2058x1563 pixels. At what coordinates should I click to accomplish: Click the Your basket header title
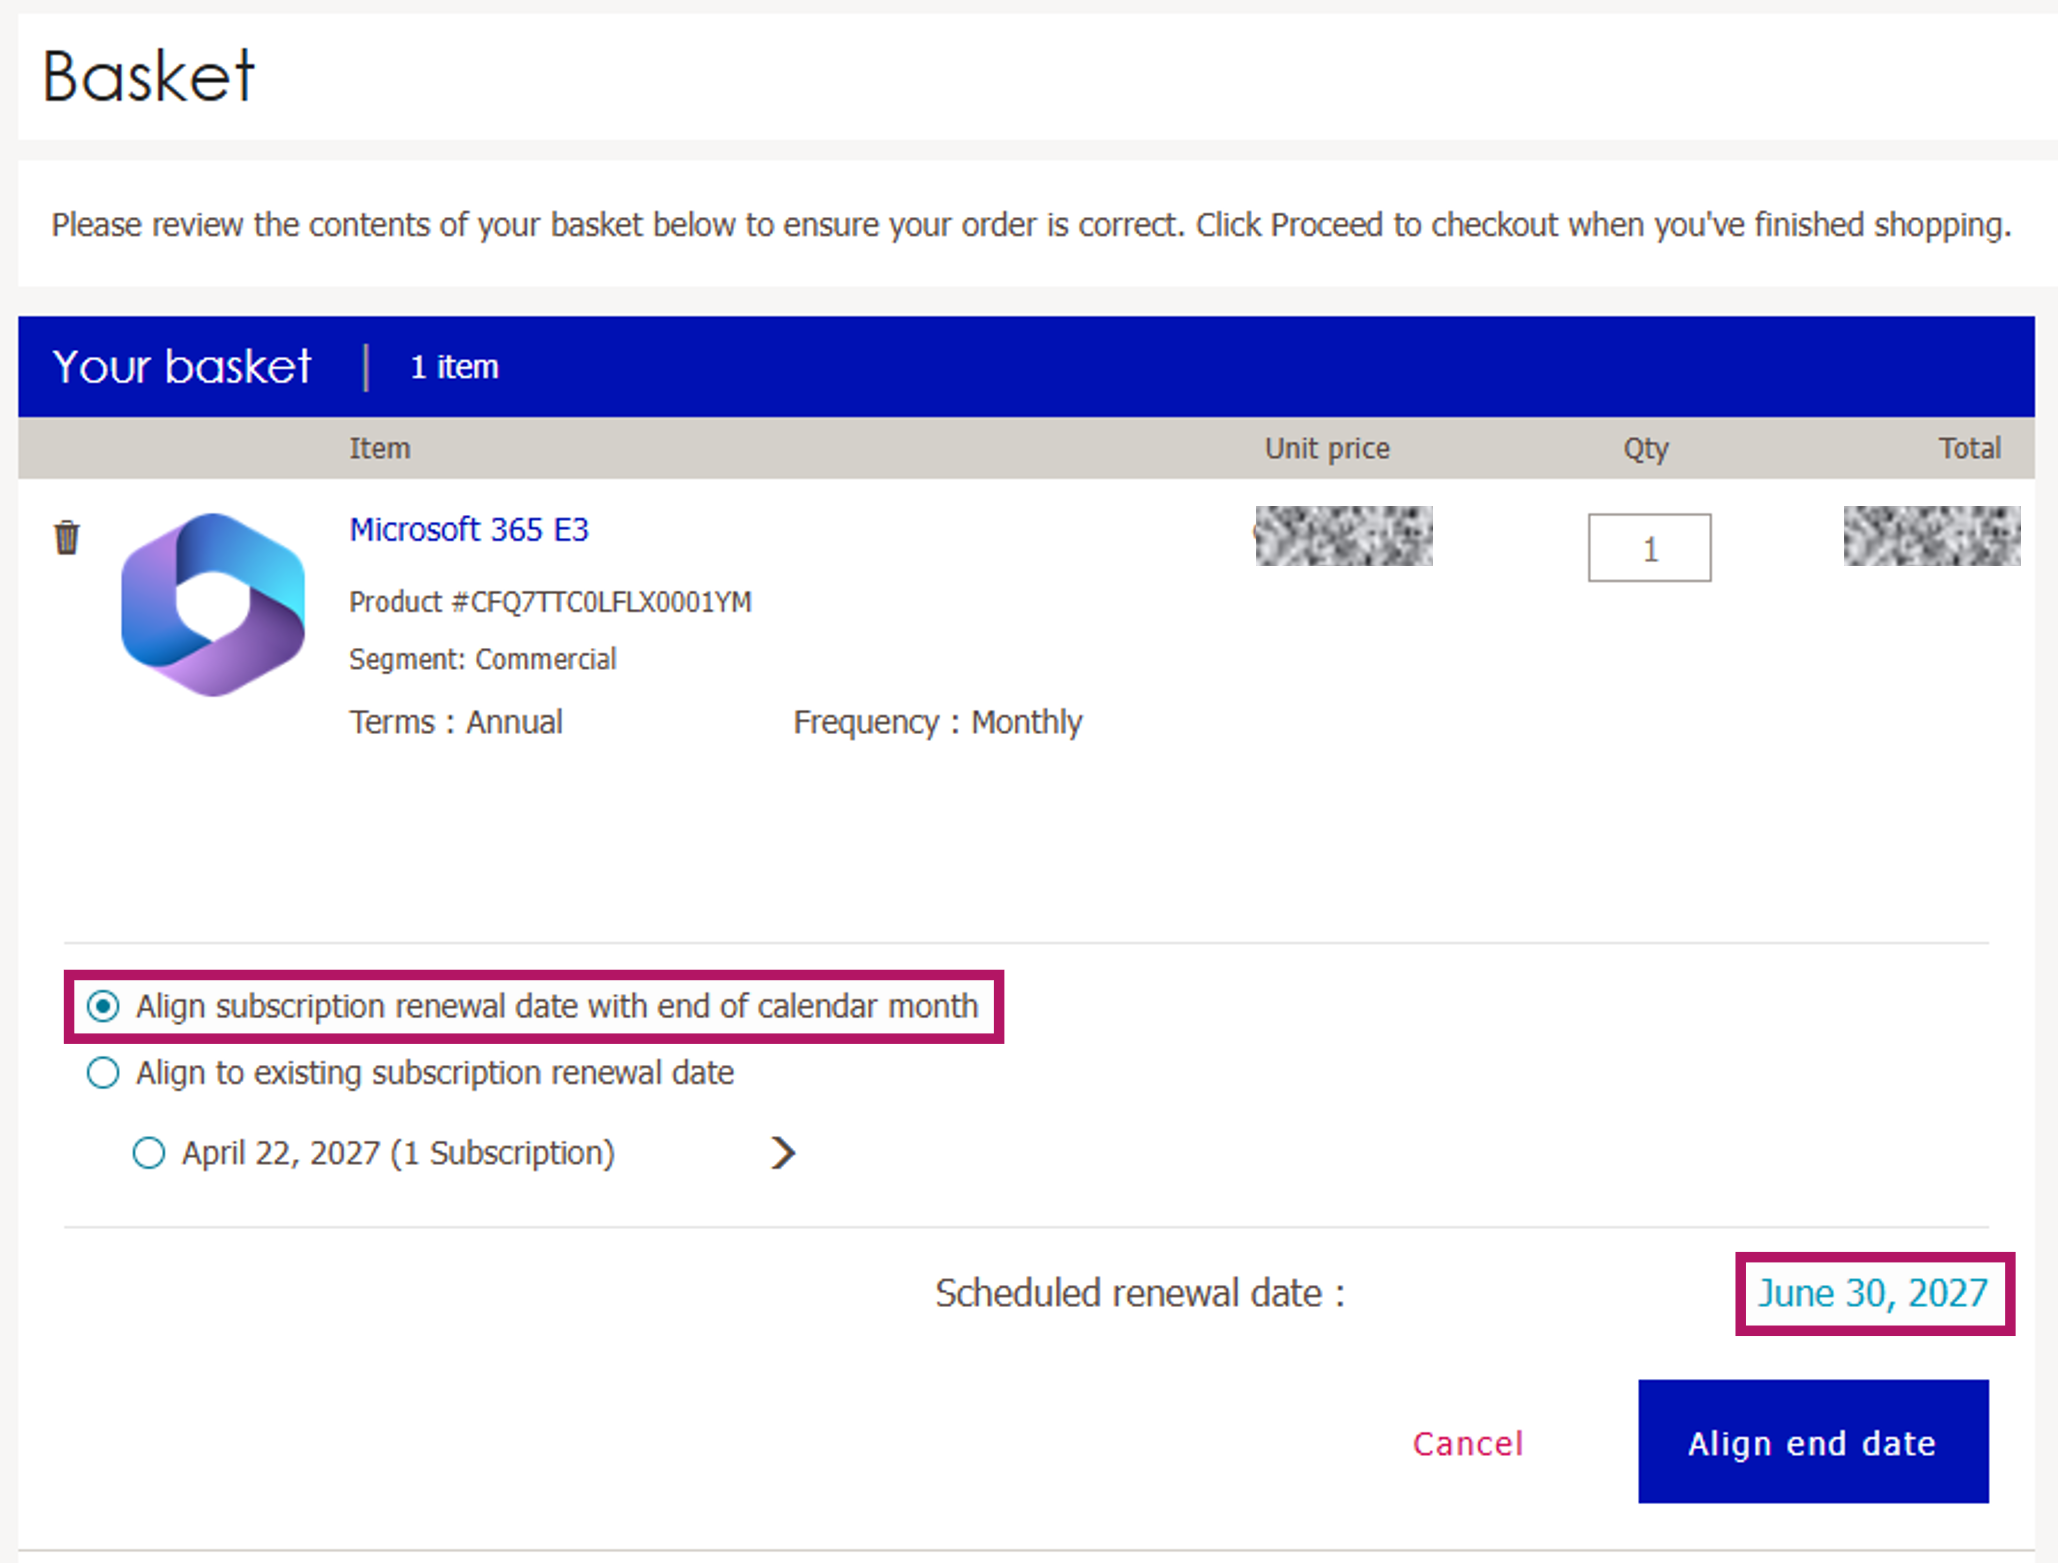(182, 367)
